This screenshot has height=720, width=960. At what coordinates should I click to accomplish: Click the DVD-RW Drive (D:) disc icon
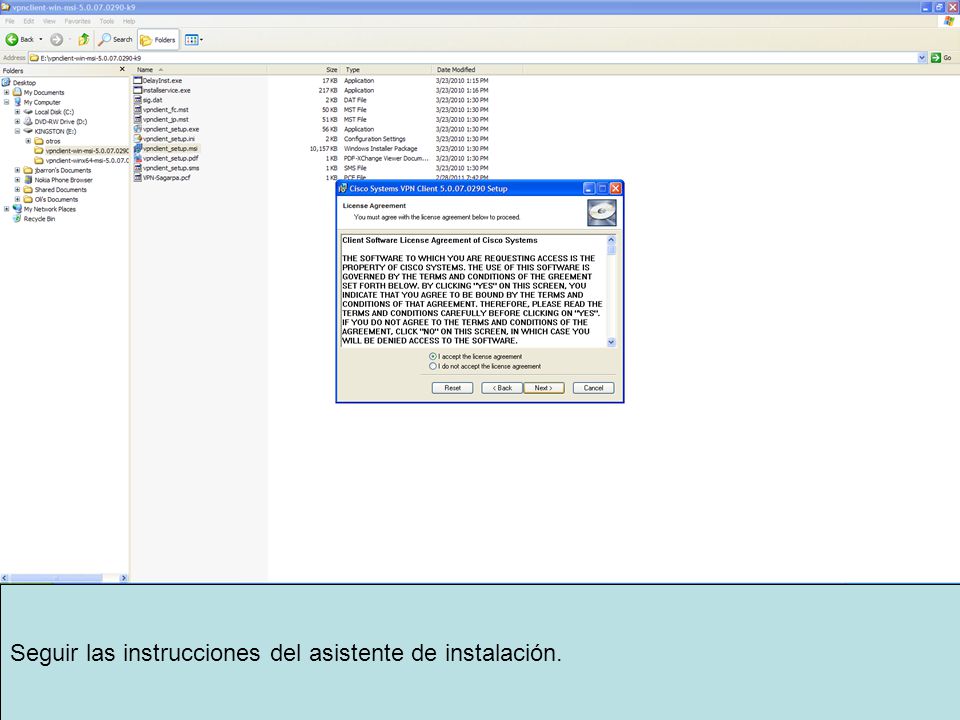click(28, 122)
